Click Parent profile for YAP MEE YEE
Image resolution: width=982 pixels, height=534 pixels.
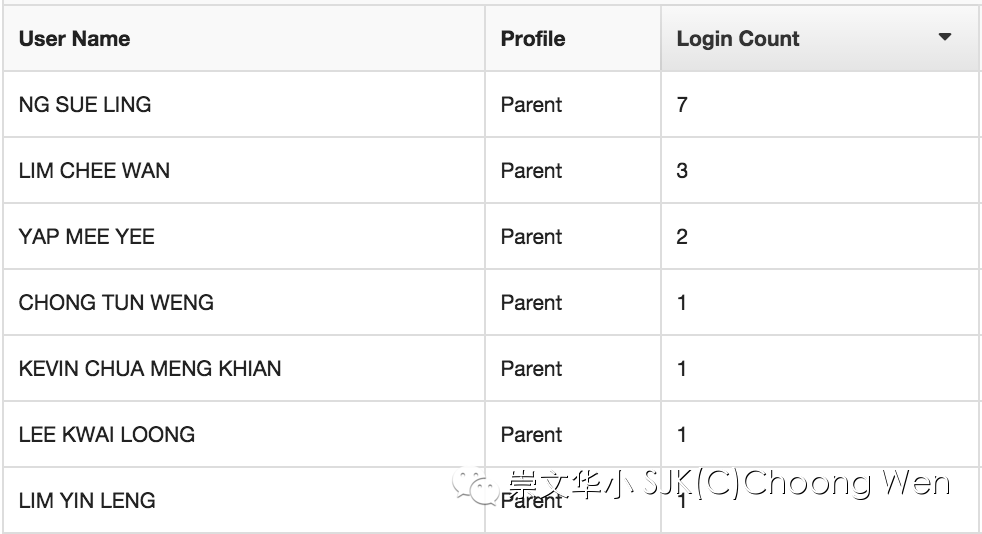531,237
